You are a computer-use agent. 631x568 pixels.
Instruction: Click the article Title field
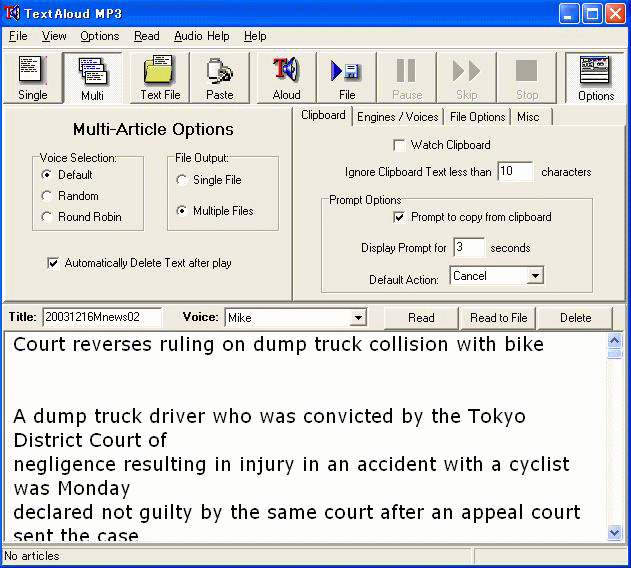(102, 317)
